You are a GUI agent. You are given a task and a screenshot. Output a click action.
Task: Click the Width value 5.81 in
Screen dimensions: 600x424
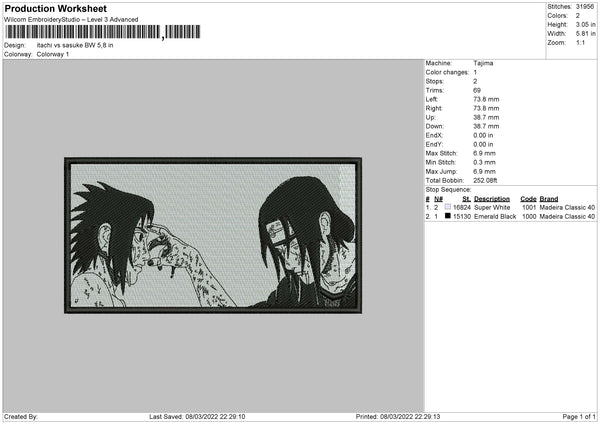(585, 34)
